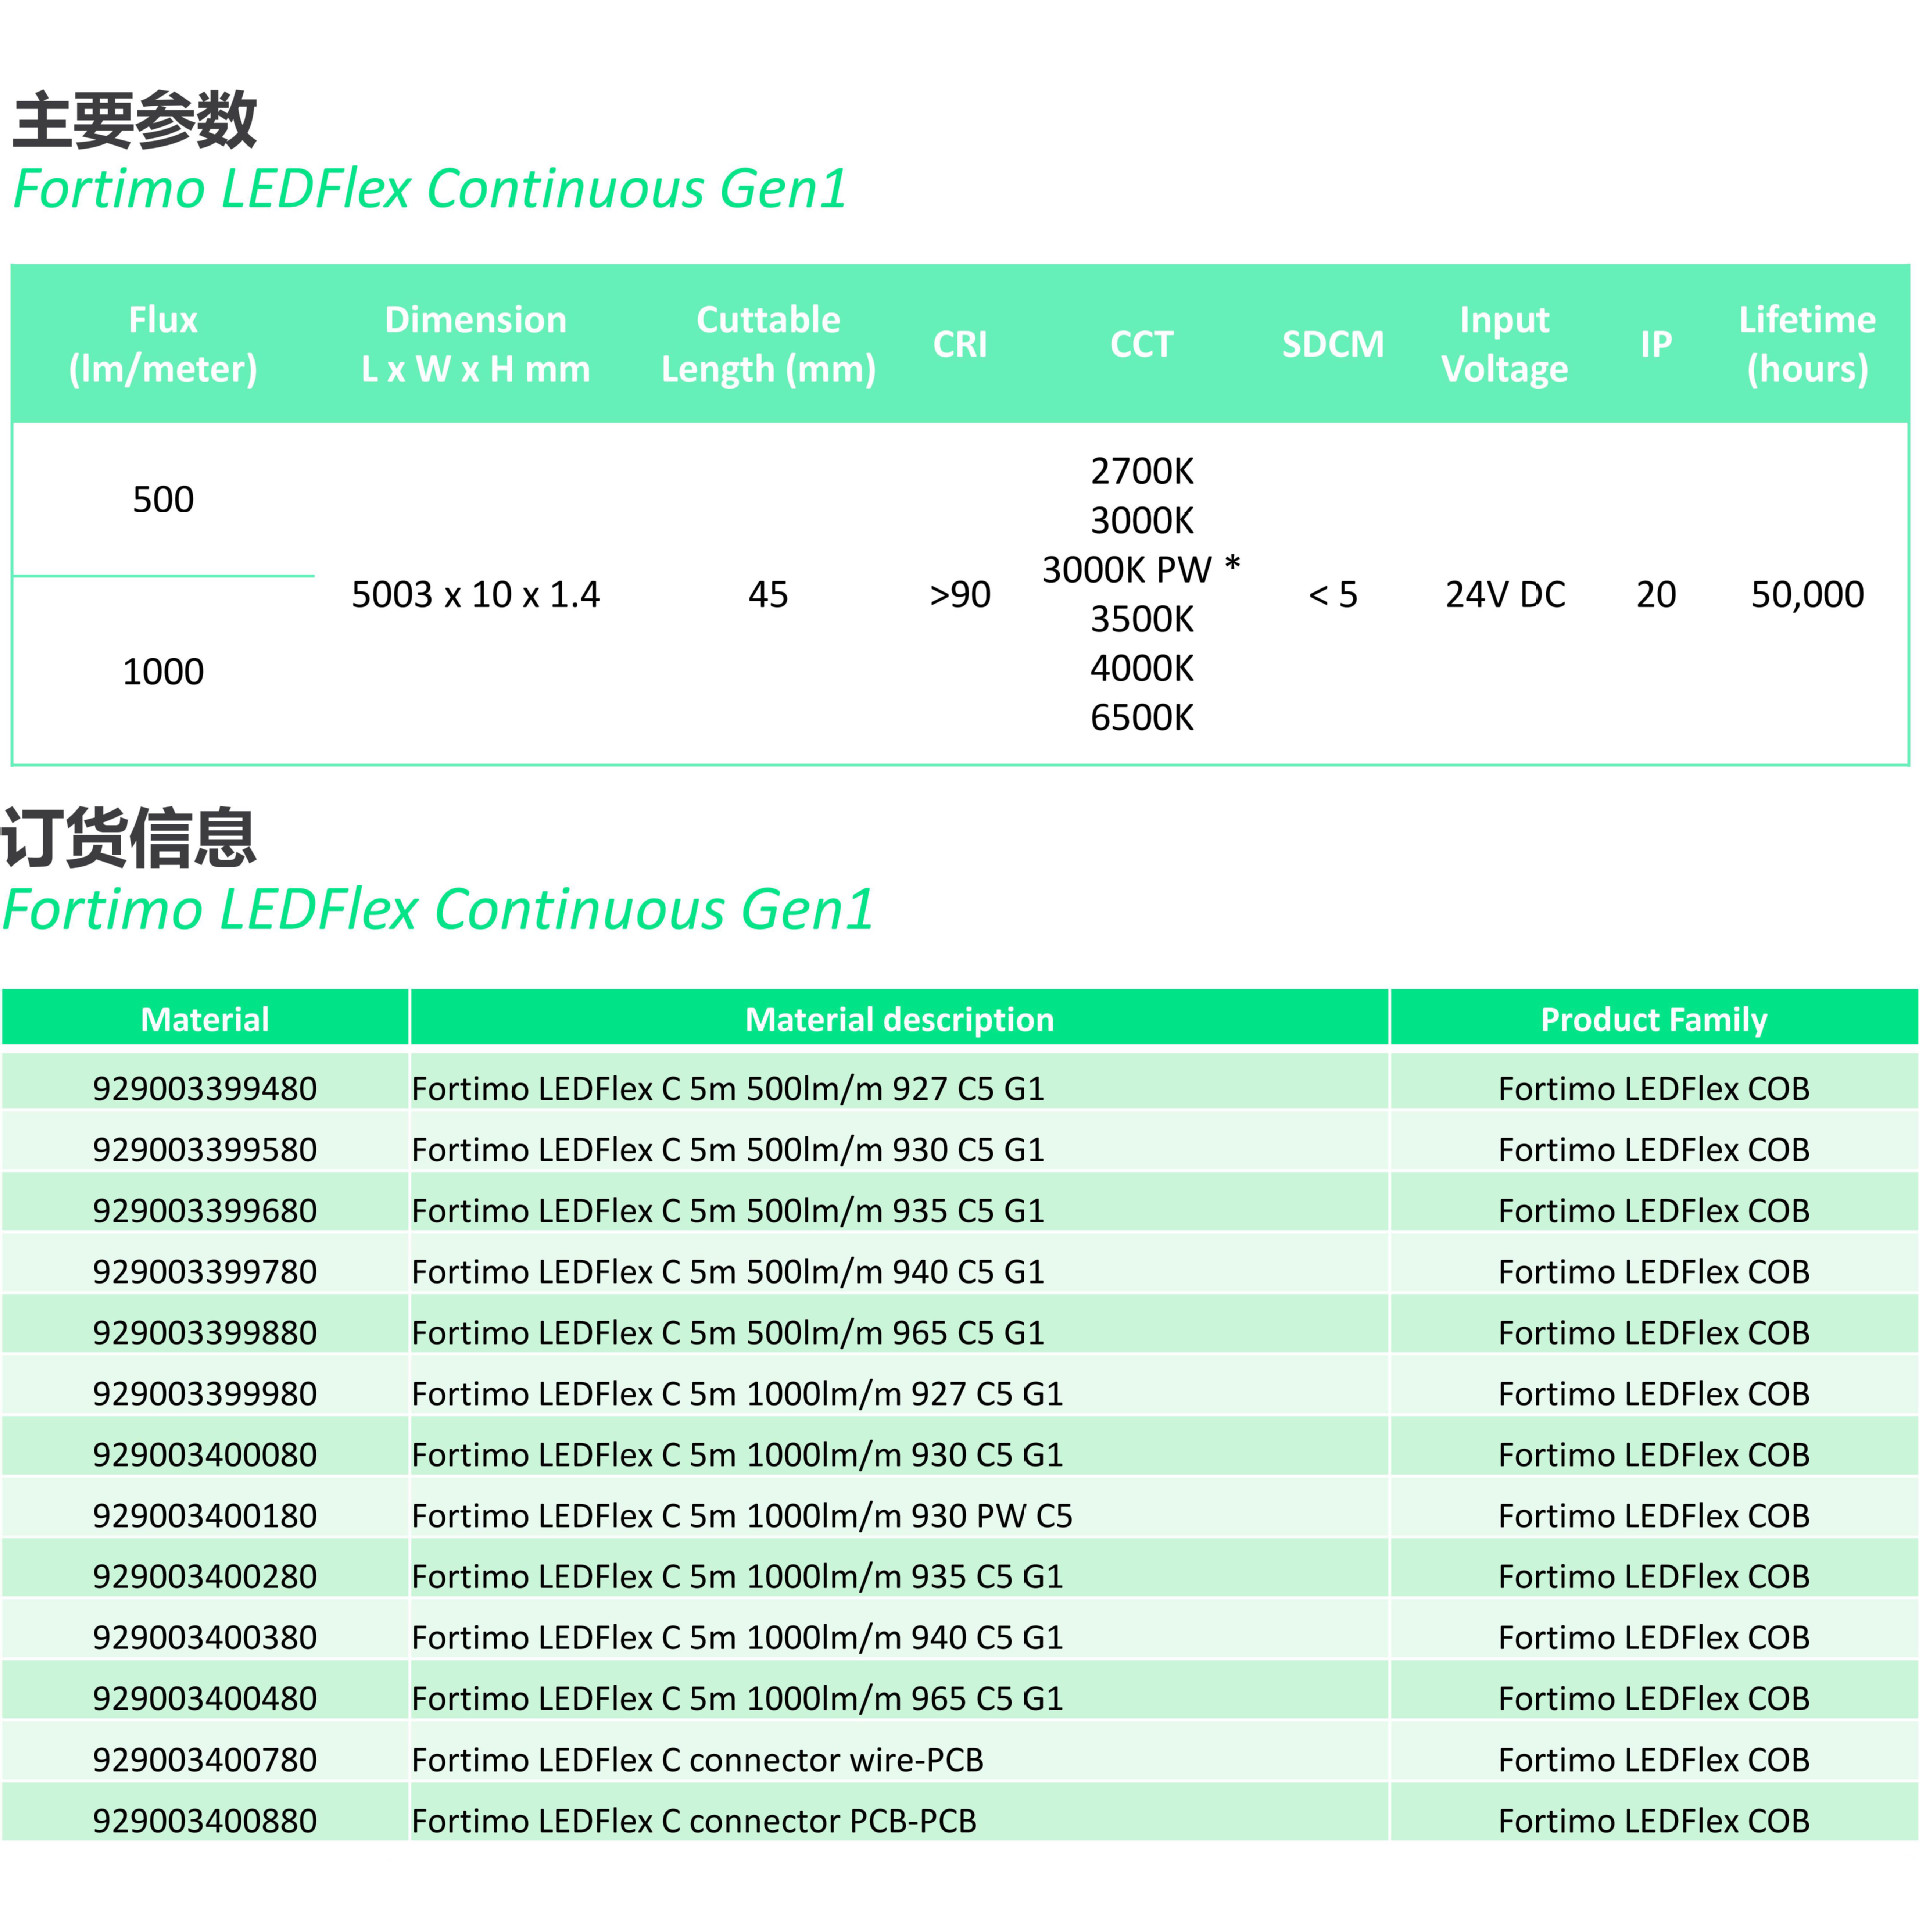Select the CRI value >90
The image size is (1920, 1920).
pos(960,595)
